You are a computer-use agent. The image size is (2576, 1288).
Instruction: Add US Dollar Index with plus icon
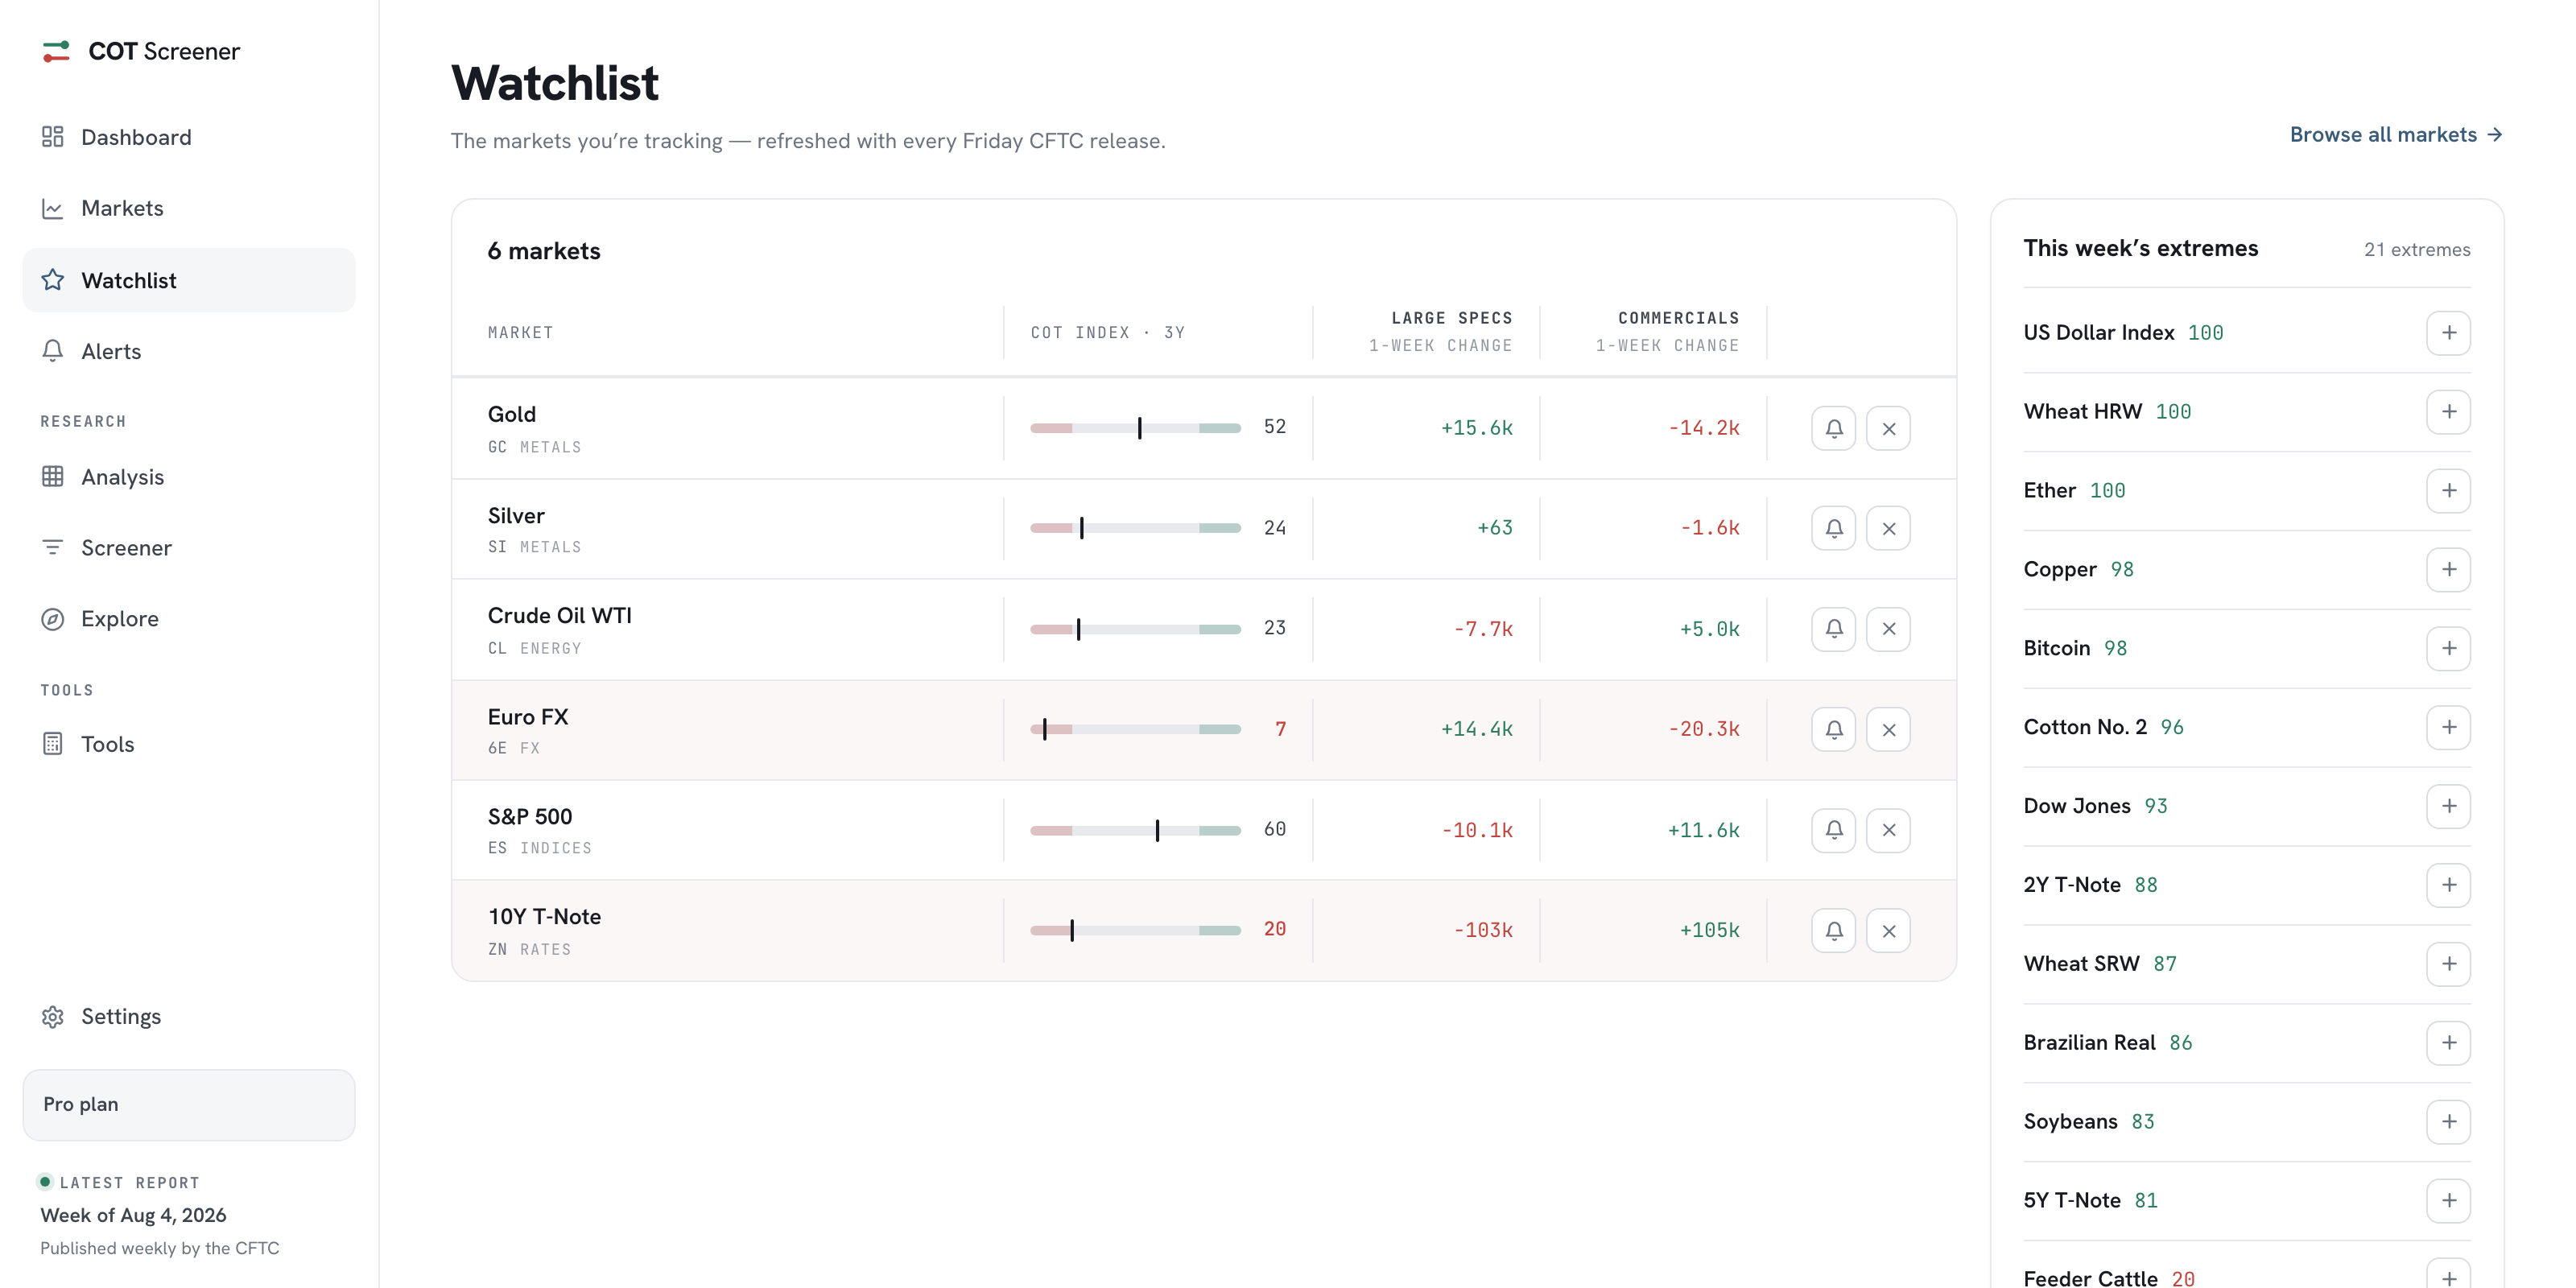pos(2448,332)
